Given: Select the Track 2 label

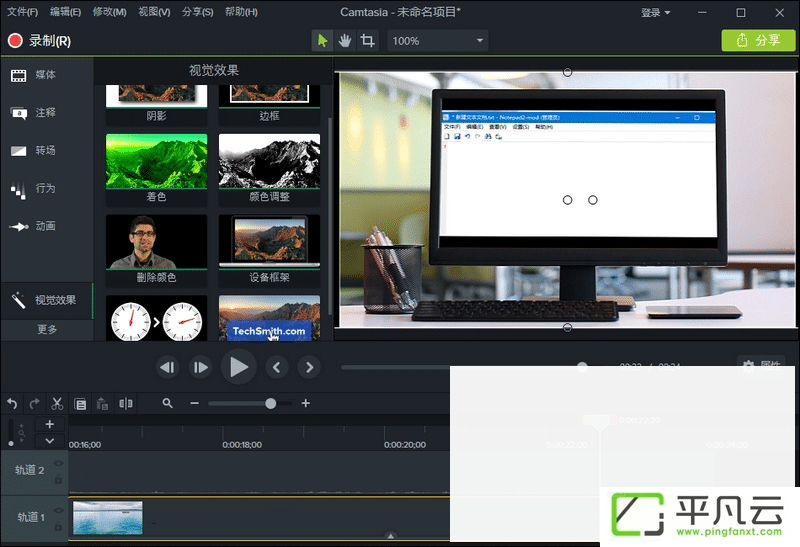Looking at the screenshot, I should tap(30, 470).
